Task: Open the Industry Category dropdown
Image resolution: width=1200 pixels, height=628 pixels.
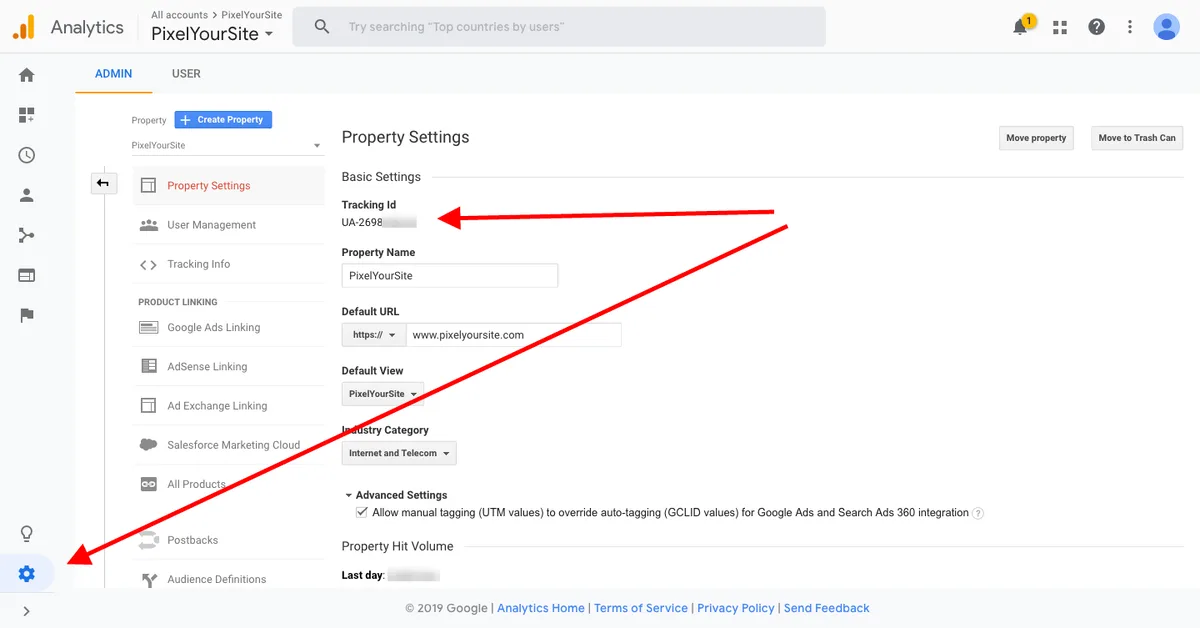Action: coord(399,453)
